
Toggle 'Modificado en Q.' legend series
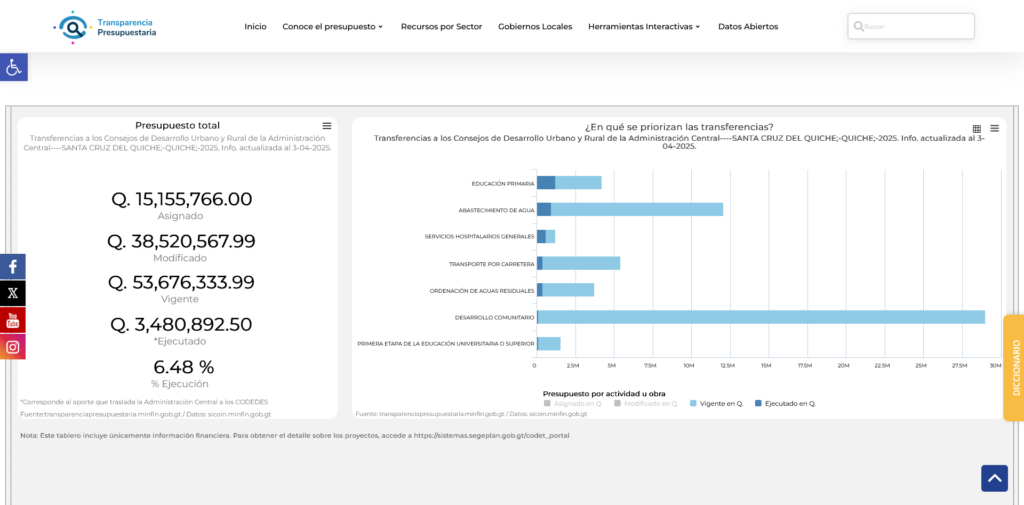coord(645,403)
